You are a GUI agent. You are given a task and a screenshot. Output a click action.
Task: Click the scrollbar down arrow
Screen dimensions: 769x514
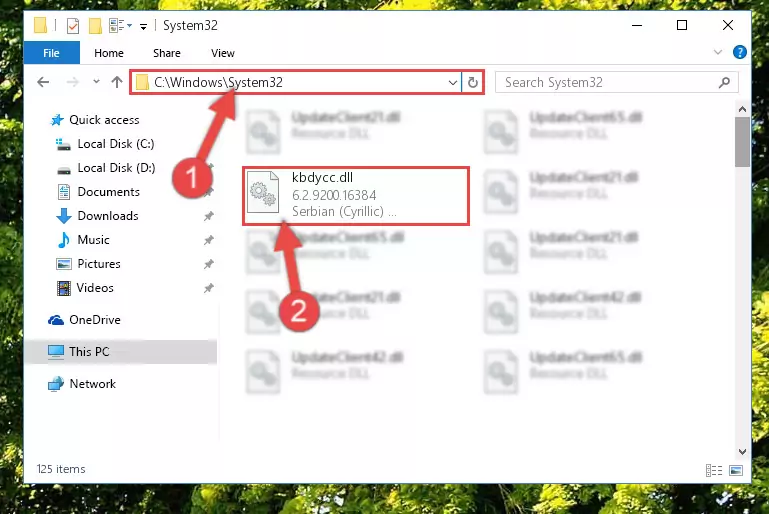[x=742, y=452]
